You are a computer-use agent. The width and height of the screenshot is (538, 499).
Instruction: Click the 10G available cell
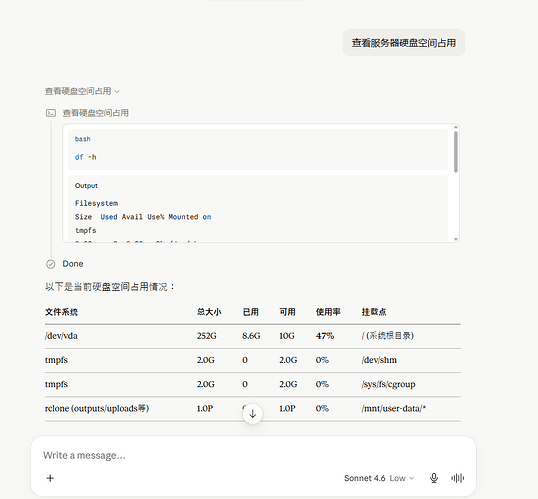point(287,336)
